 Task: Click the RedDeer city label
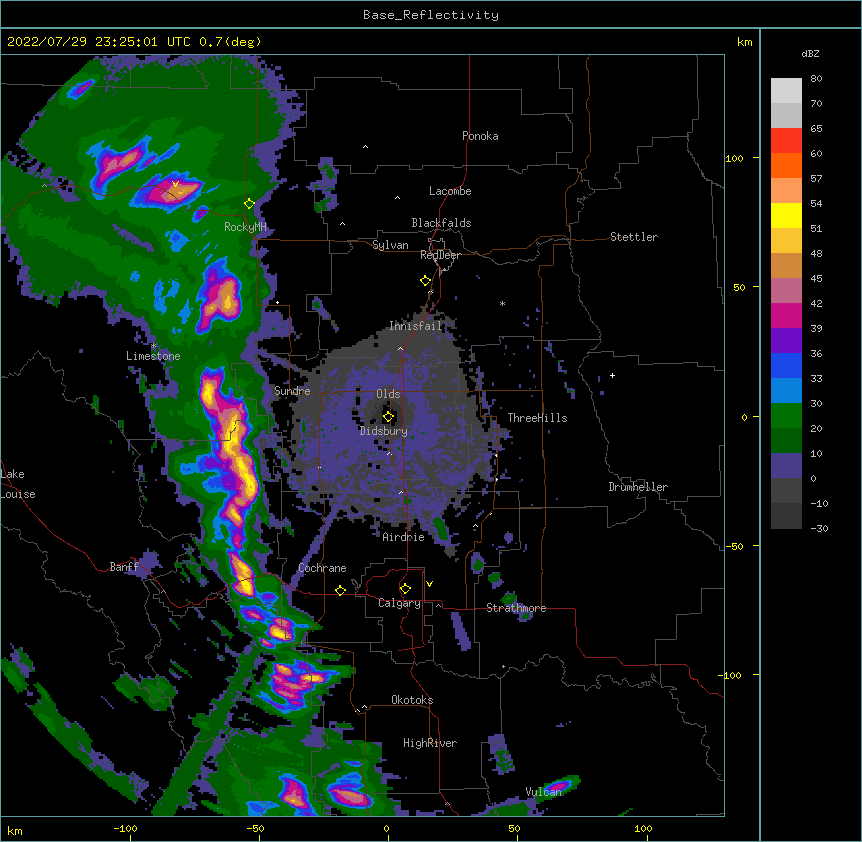[440, 255]
